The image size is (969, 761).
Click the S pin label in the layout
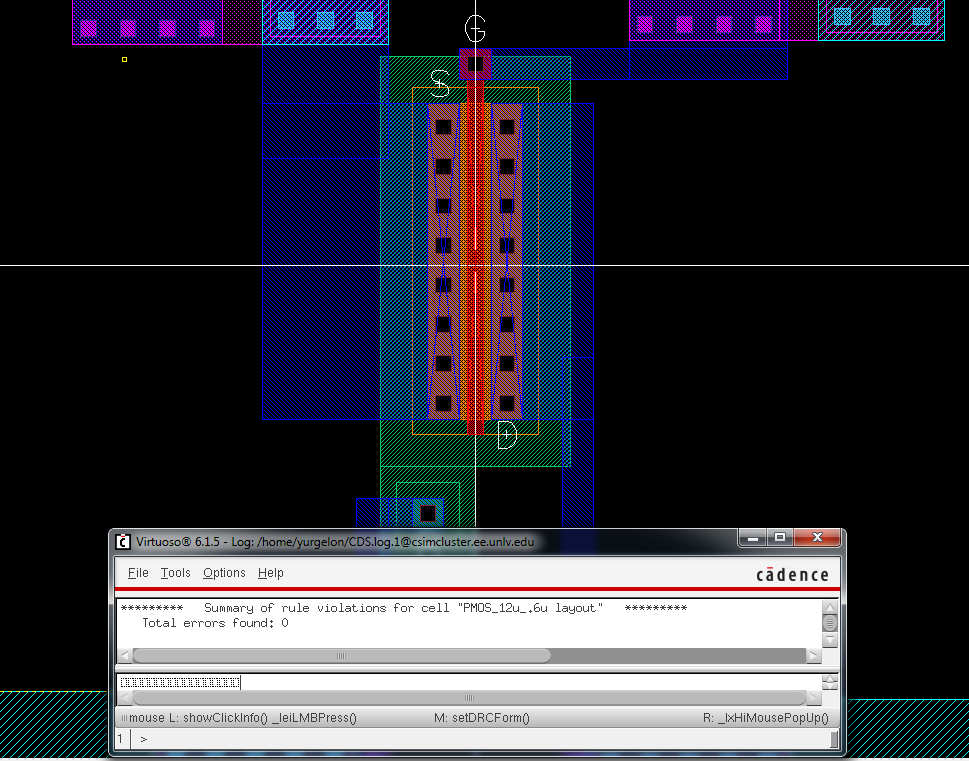439,83
